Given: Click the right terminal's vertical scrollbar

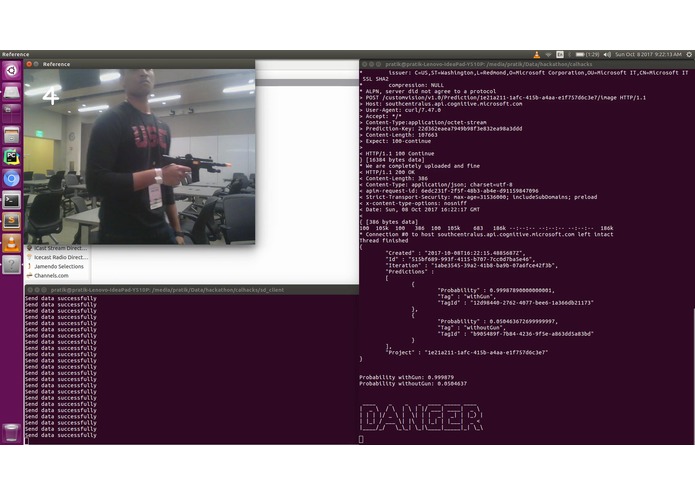Looking at the screenshot, I should coord(693,377).
